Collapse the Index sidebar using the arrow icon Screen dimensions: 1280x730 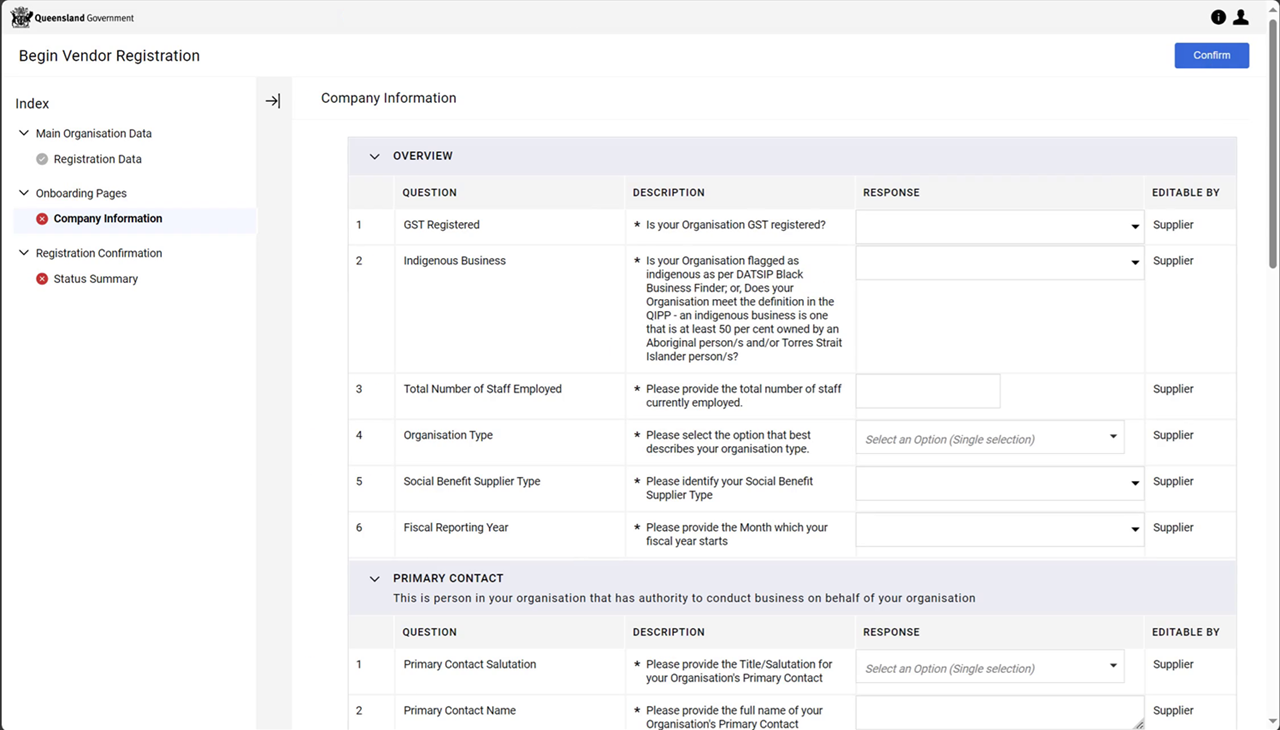pos(272,101)
